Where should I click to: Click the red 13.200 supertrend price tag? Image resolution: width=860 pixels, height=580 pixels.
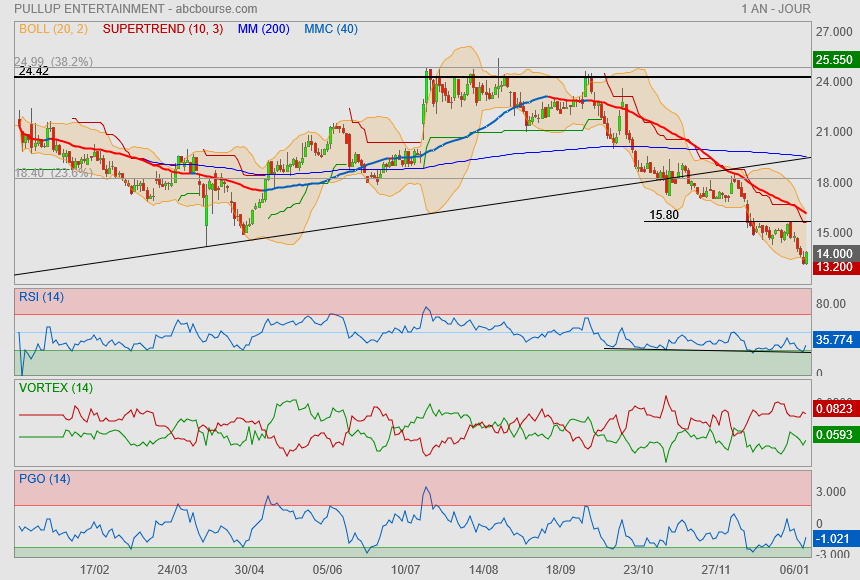coord(834,267)
